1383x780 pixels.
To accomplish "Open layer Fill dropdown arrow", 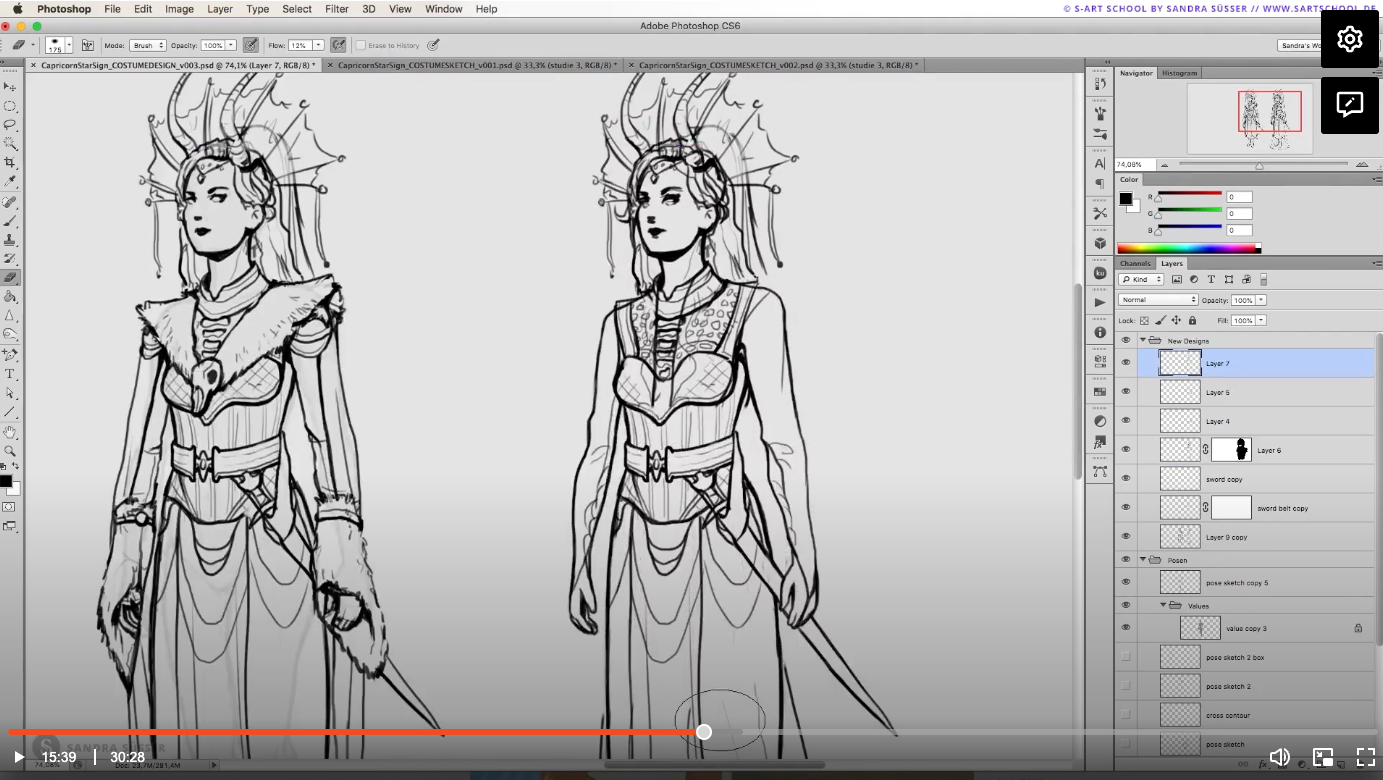I will click(1261, 320).
